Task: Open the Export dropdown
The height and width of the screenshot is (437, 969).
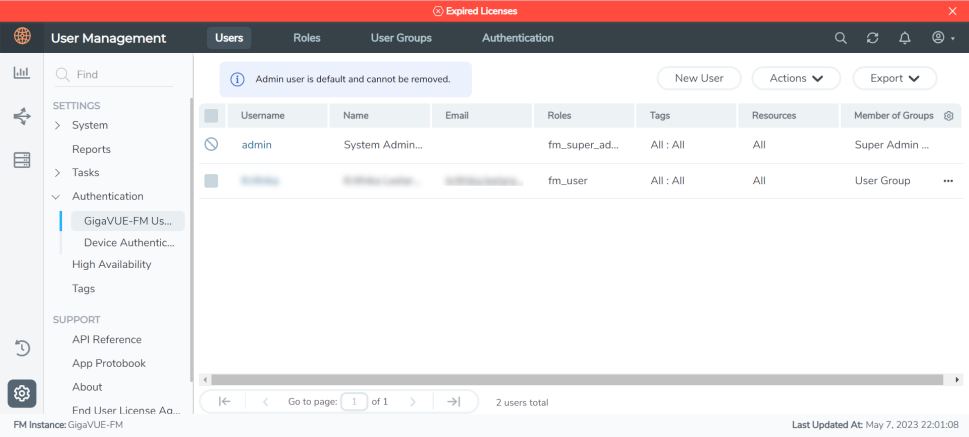Action: 894,78
